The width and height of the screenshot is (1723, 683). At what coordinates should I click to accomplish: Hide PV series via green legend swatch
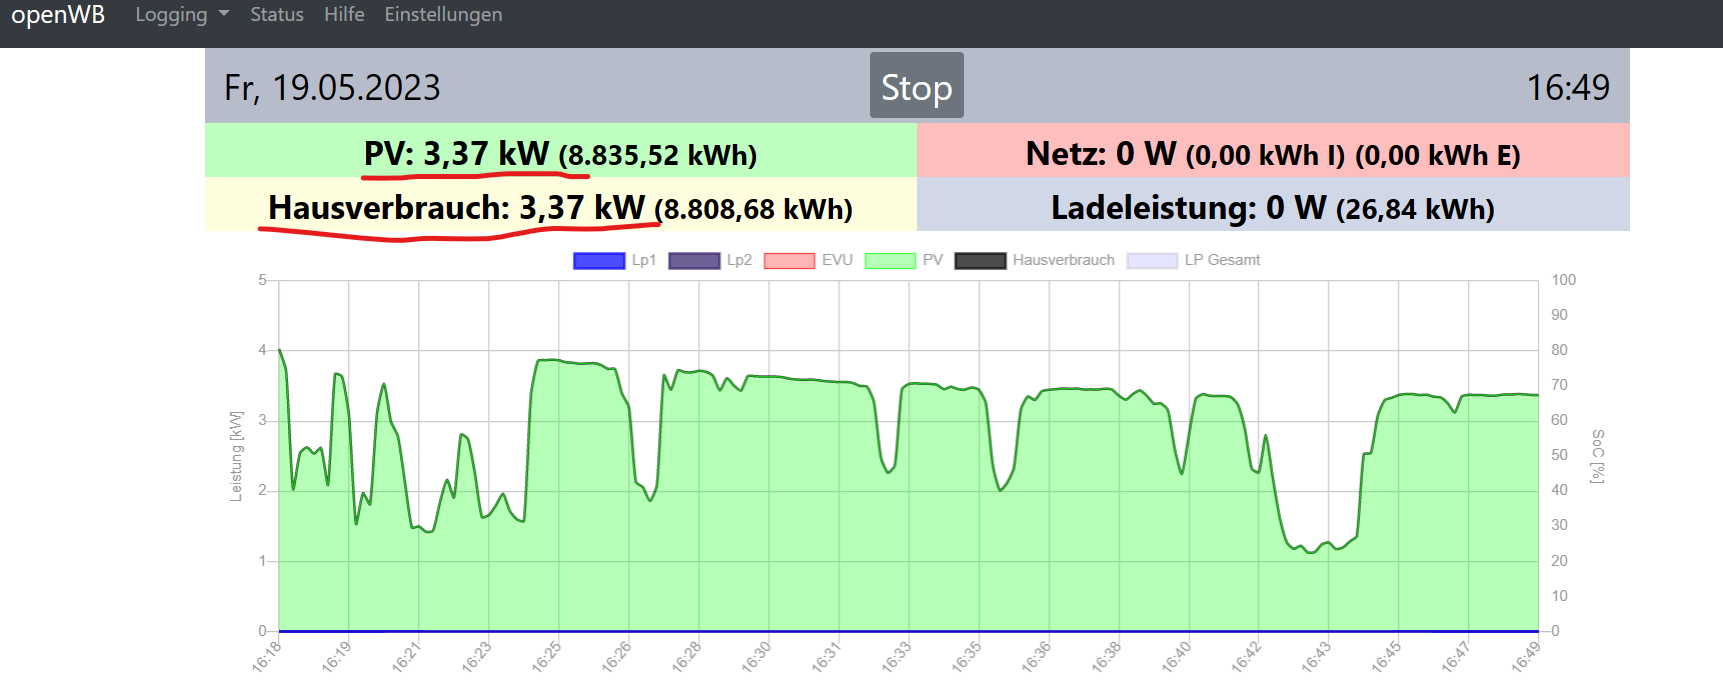[x=890, y=261]
